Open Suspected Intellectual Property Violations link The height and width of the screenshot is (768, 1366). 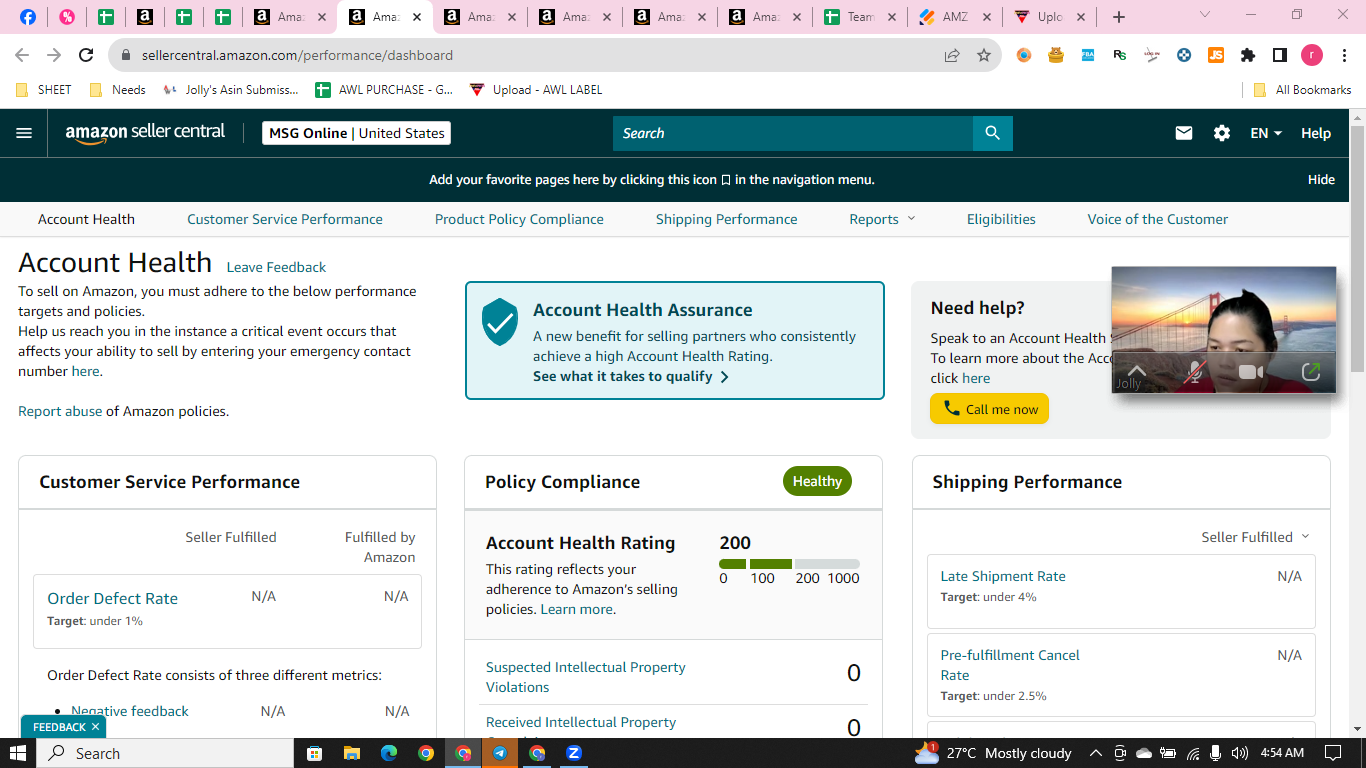[586, 677]
